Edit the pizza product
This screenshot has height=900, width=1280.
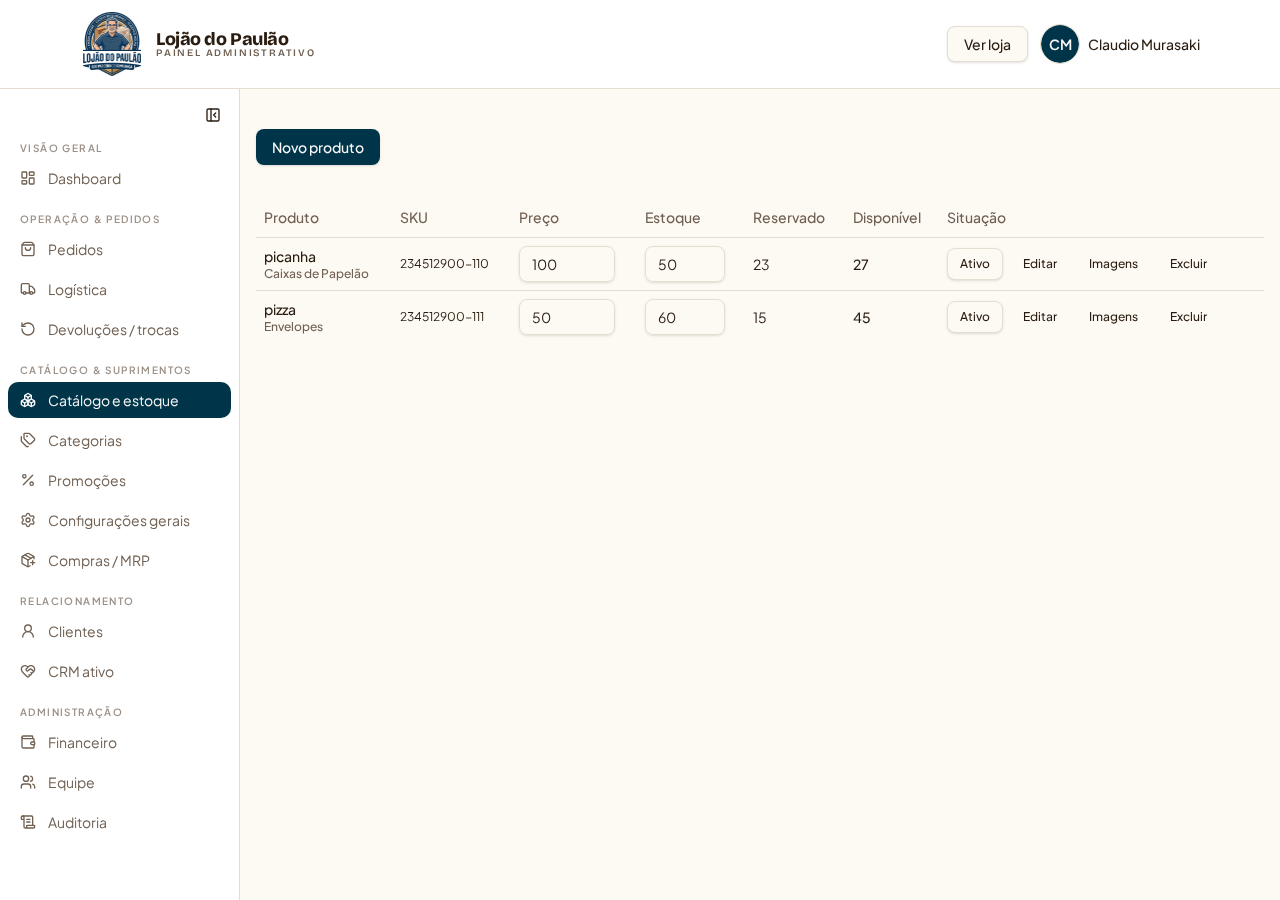point(1040,317)
